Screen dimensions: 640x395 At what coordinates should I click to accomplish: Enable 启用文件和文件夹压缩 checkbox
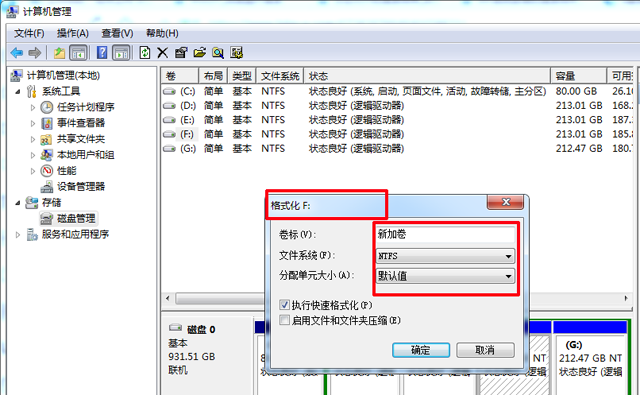click(284, 320)
